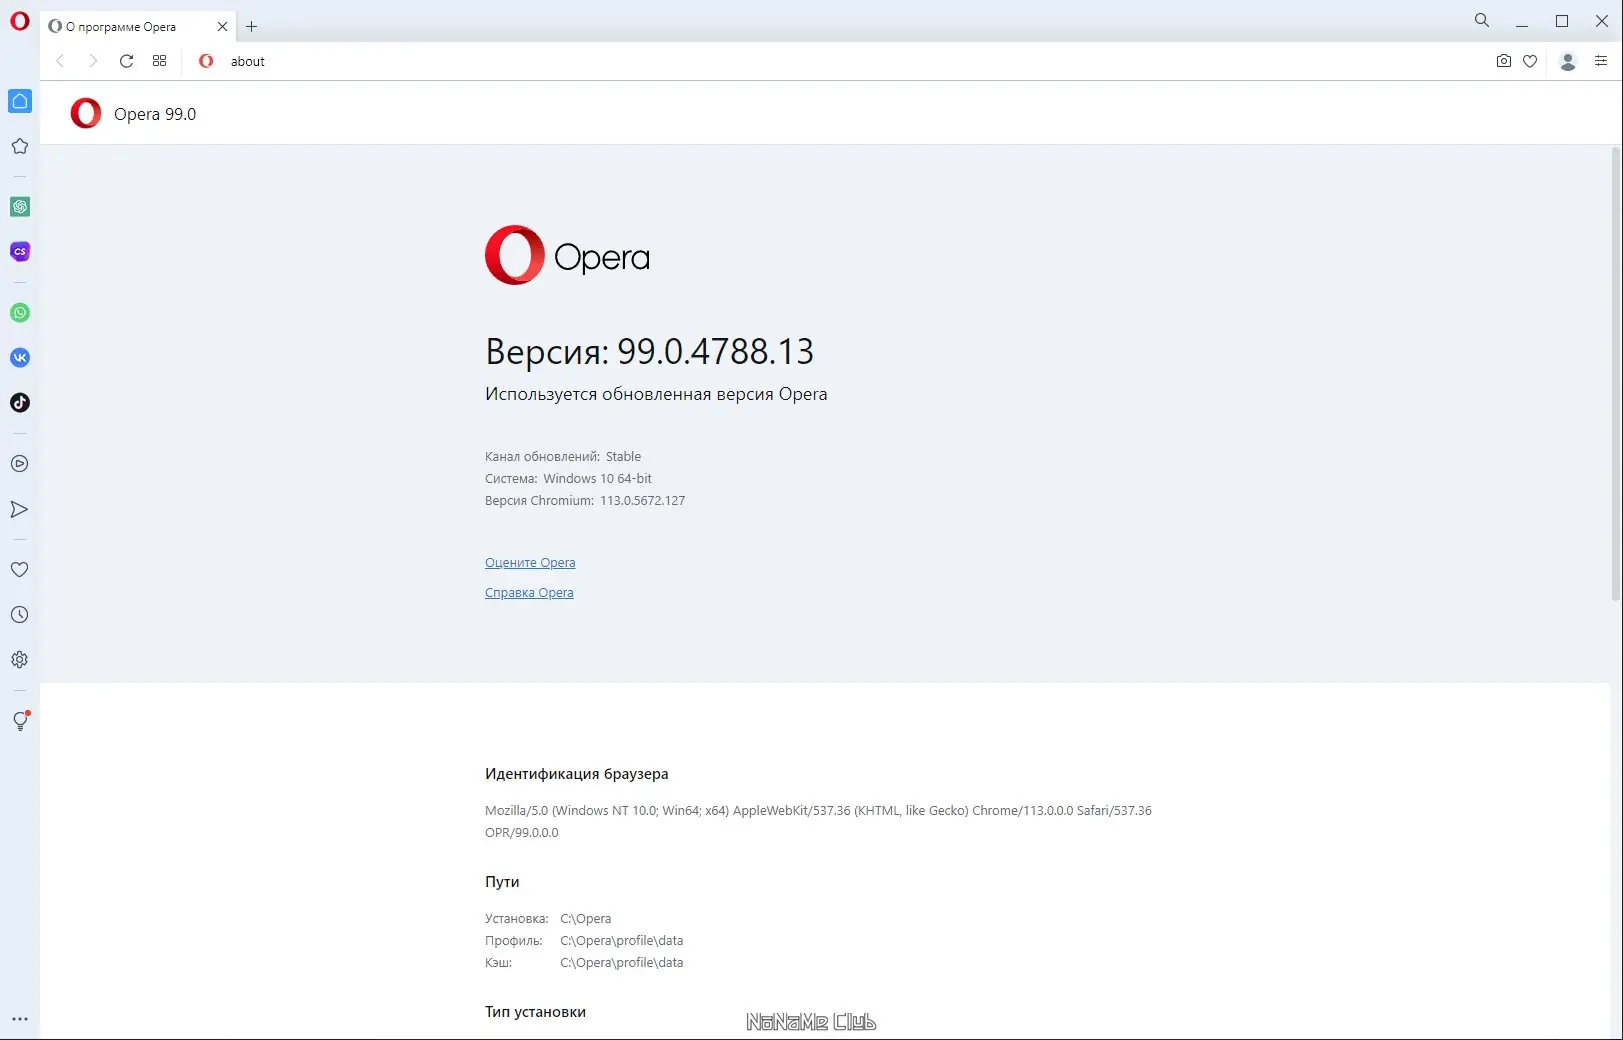Viewport: 1623px width, 1040px height.
Task: Open the Player icon in sidebar
Action: pos(20,464)
